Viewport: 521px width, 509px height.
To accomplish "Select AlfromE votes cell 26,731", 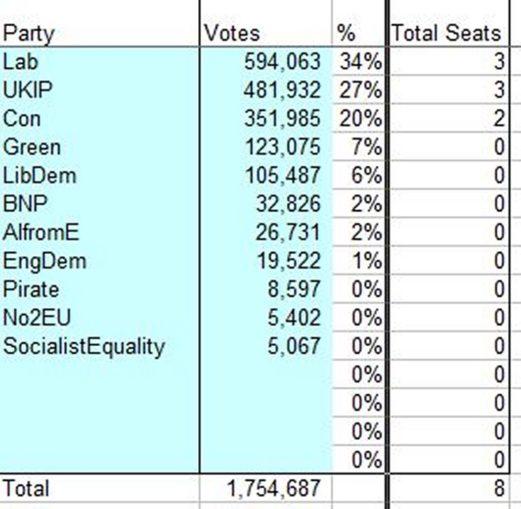I will coord(266,232).
